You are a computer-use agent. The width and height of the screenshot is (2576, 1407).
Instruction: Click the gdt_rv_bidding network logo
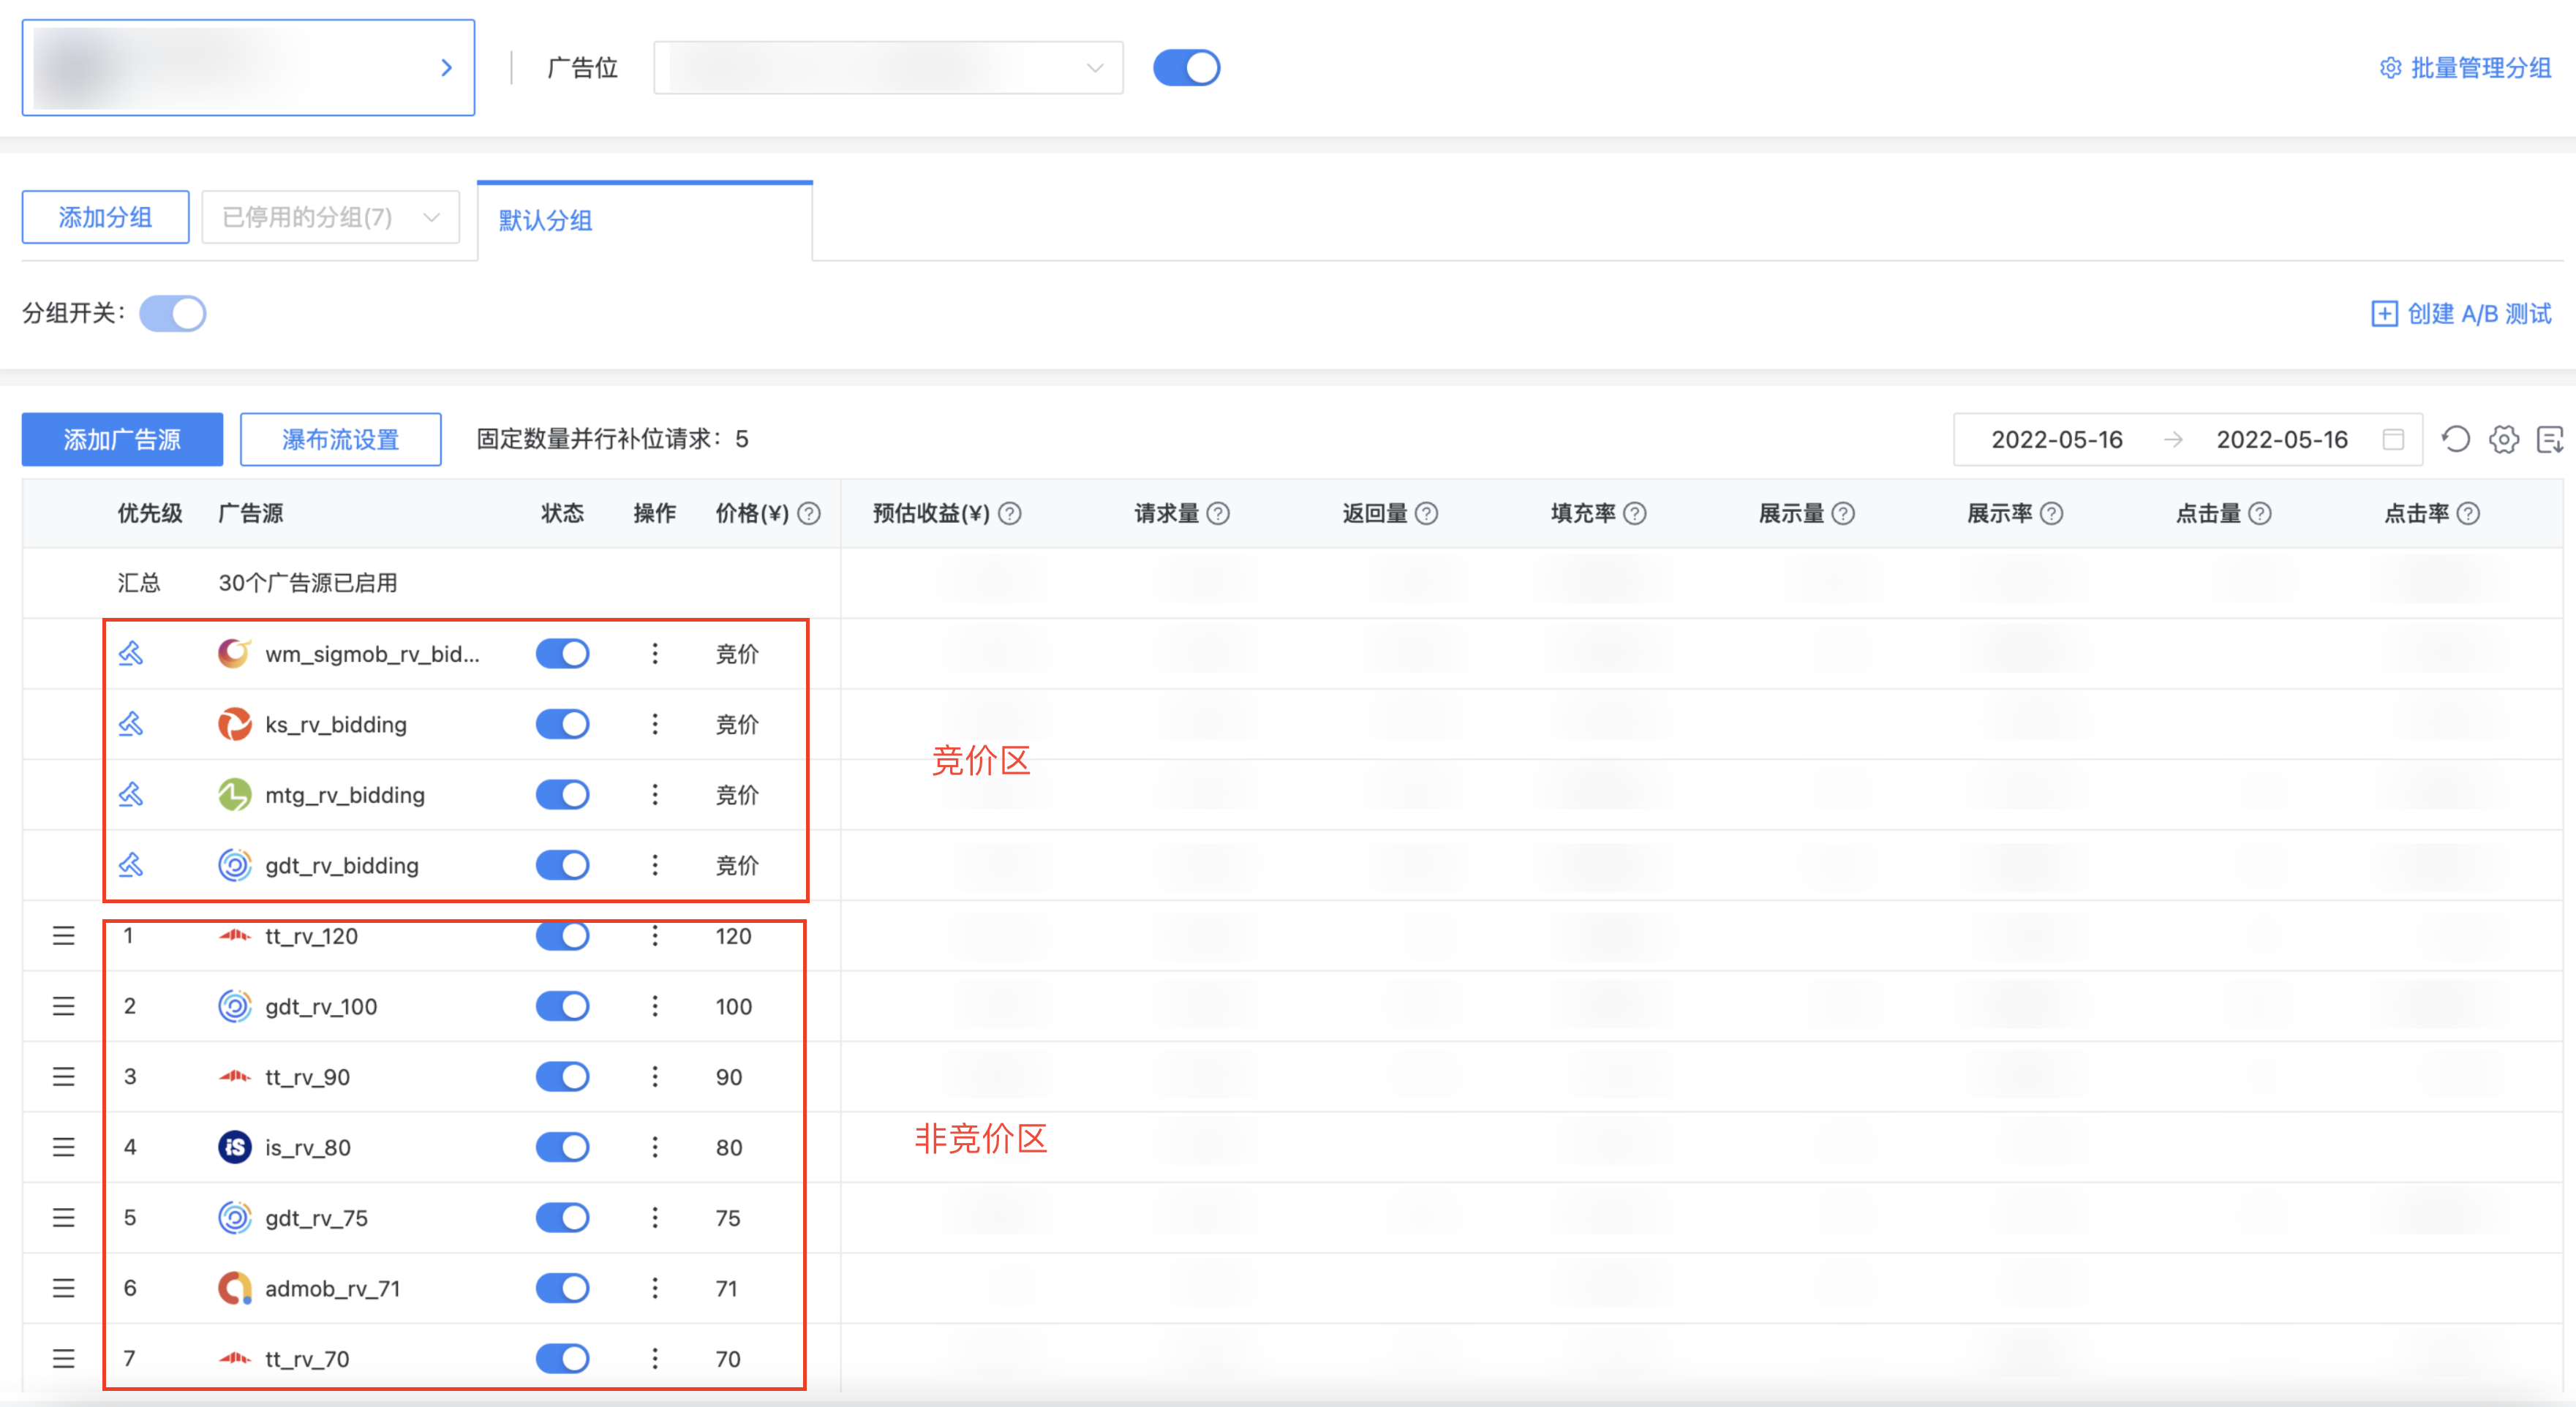[234, 865]
